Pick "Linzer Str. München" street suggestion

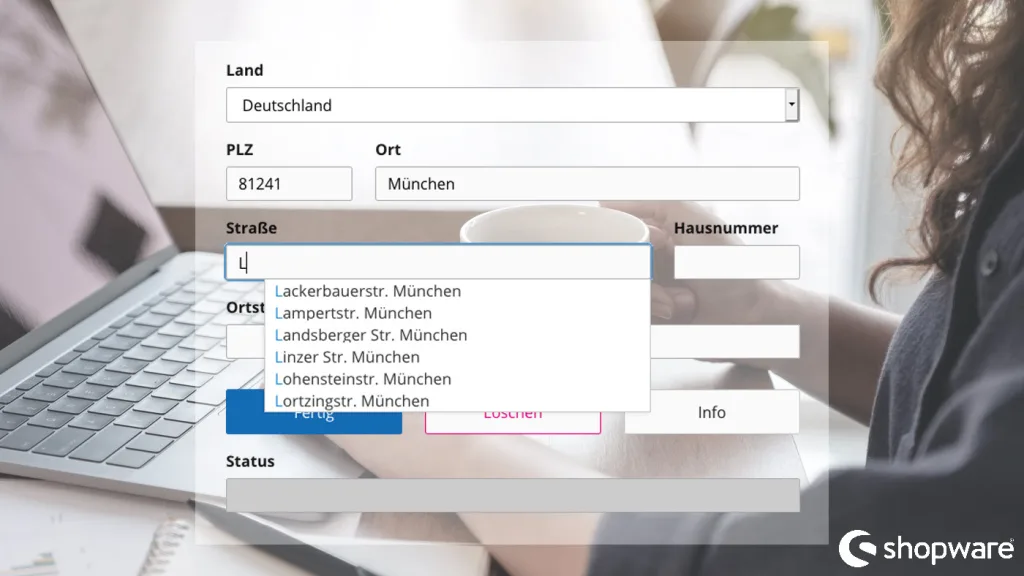[347, 357]
